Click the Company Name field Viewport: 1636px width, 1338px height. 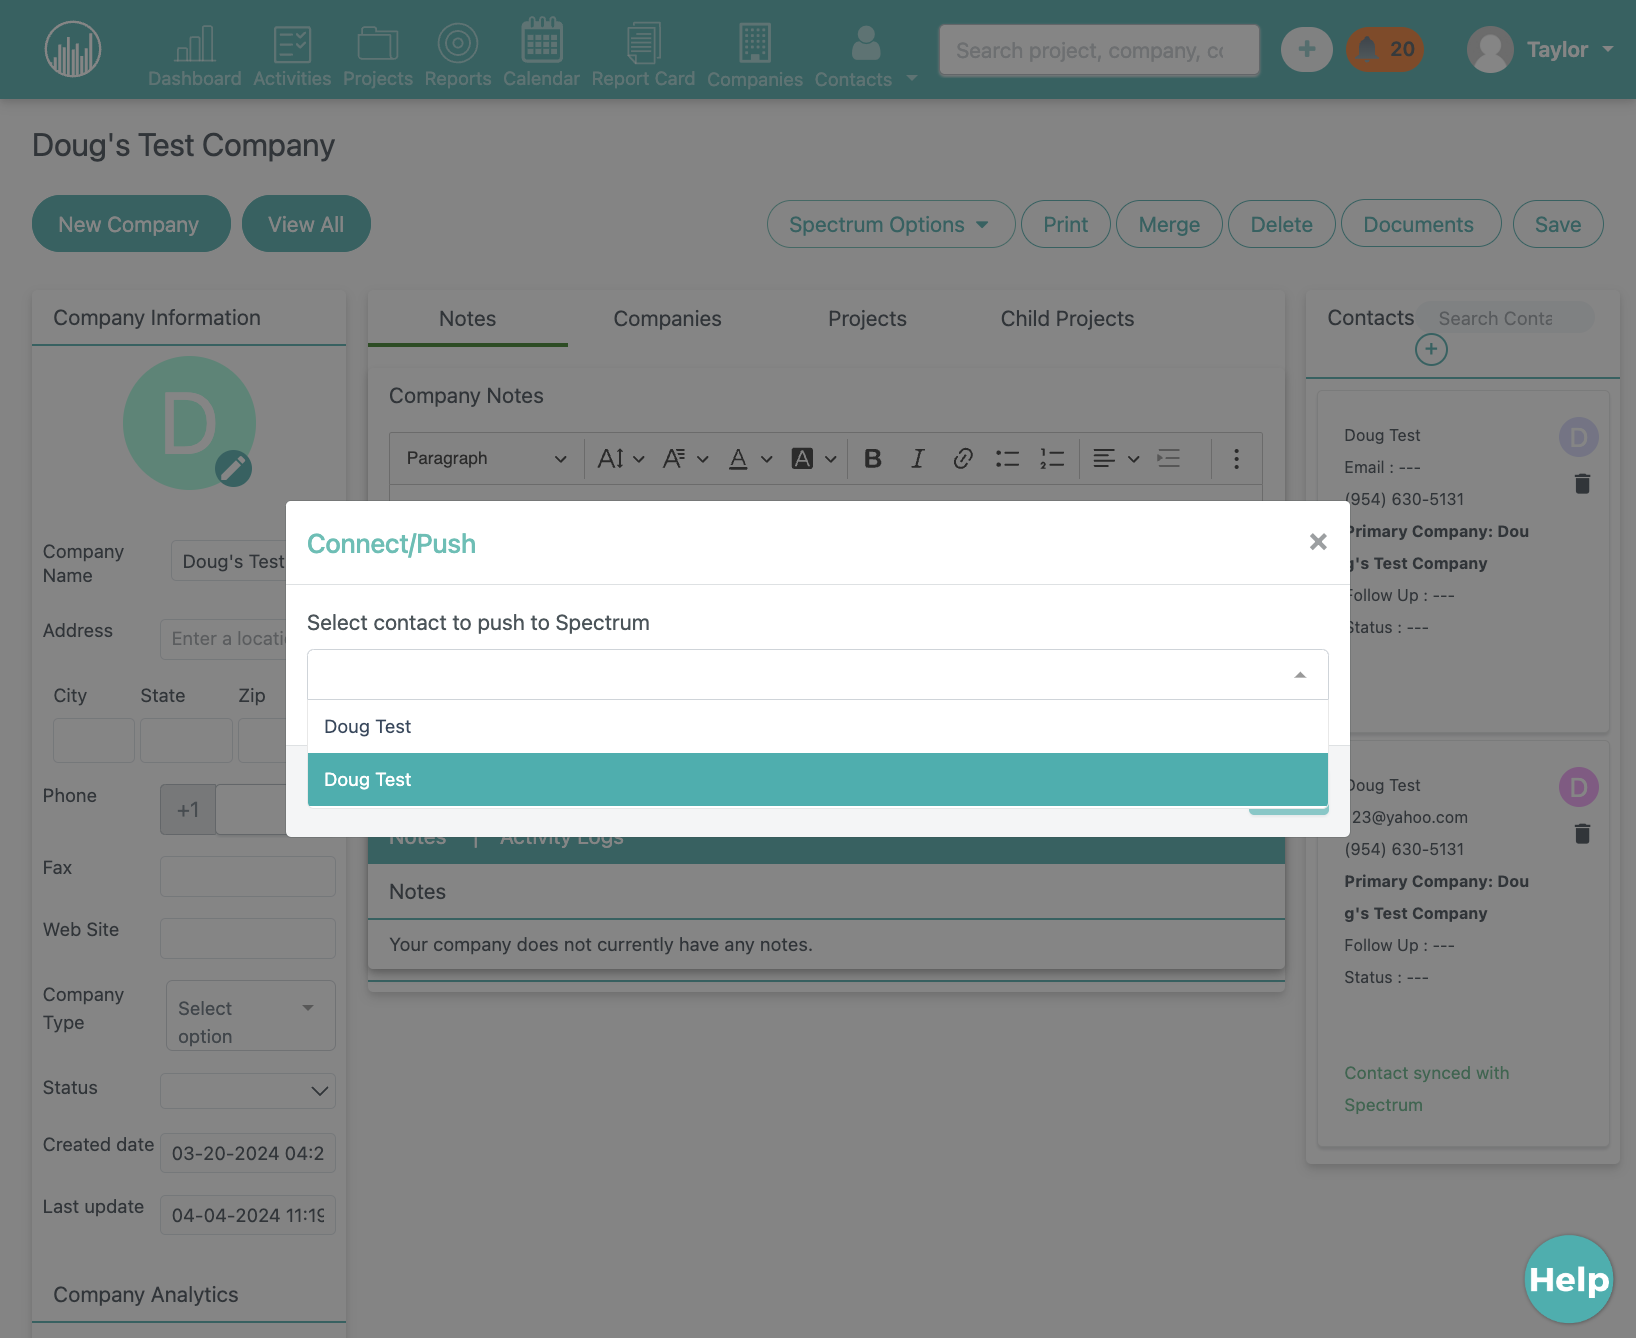click(229, 561)
